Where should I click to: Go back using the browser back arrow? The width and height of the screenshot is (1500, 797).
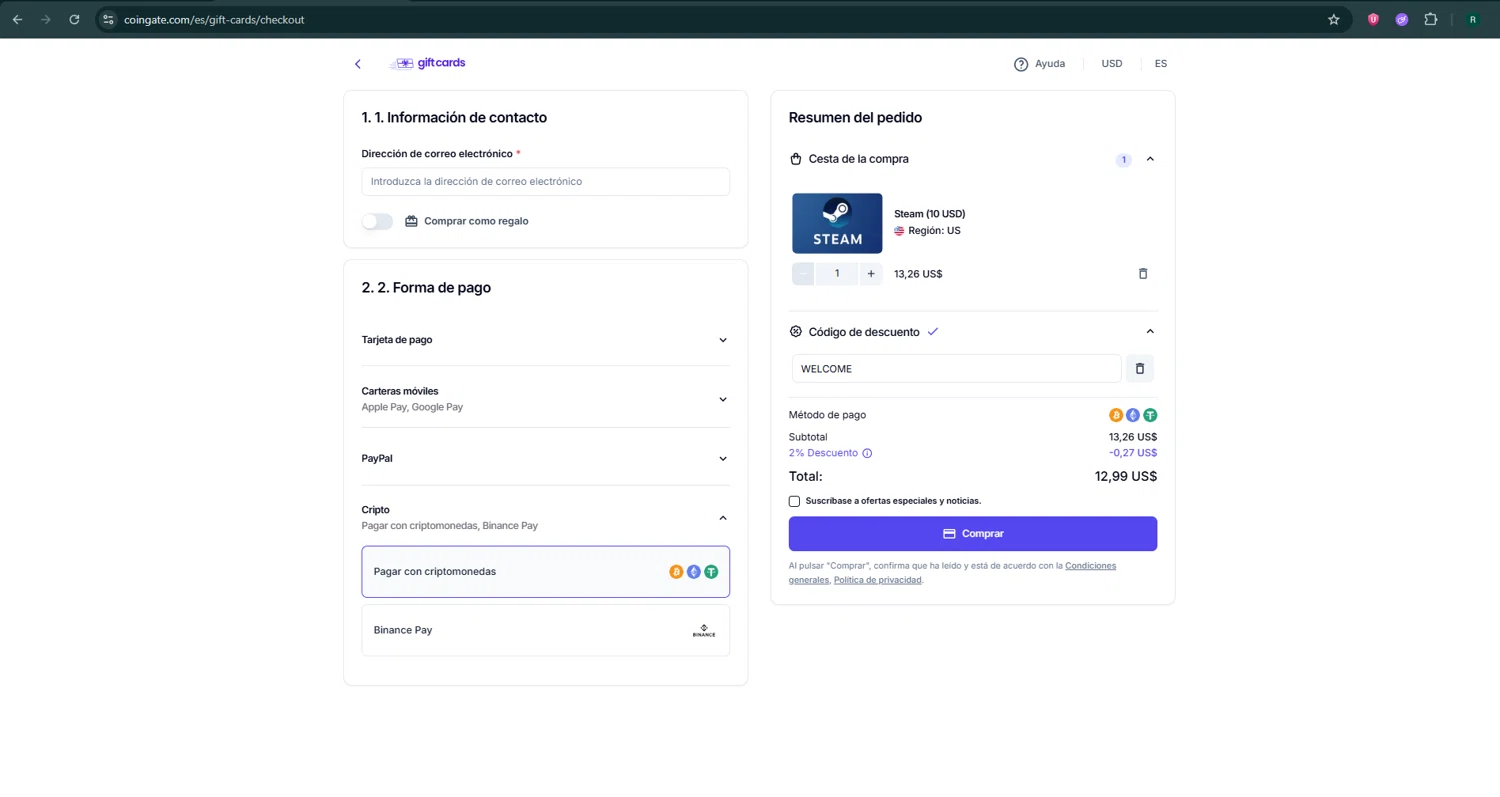click(17, 19)
